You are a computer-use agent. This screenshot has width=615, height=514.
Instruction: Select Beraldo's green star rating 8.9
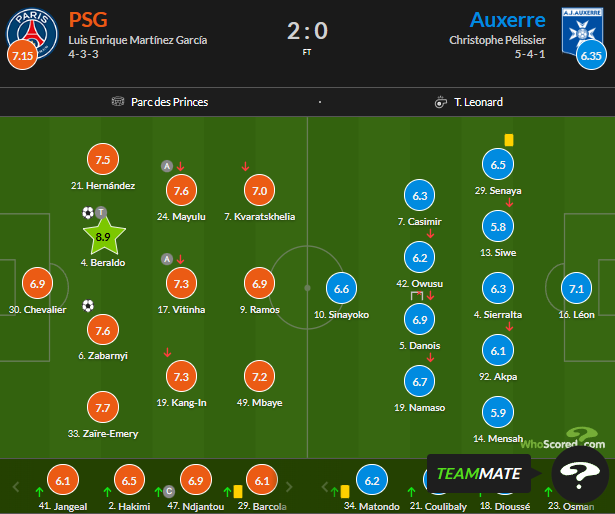click(103, 238)
